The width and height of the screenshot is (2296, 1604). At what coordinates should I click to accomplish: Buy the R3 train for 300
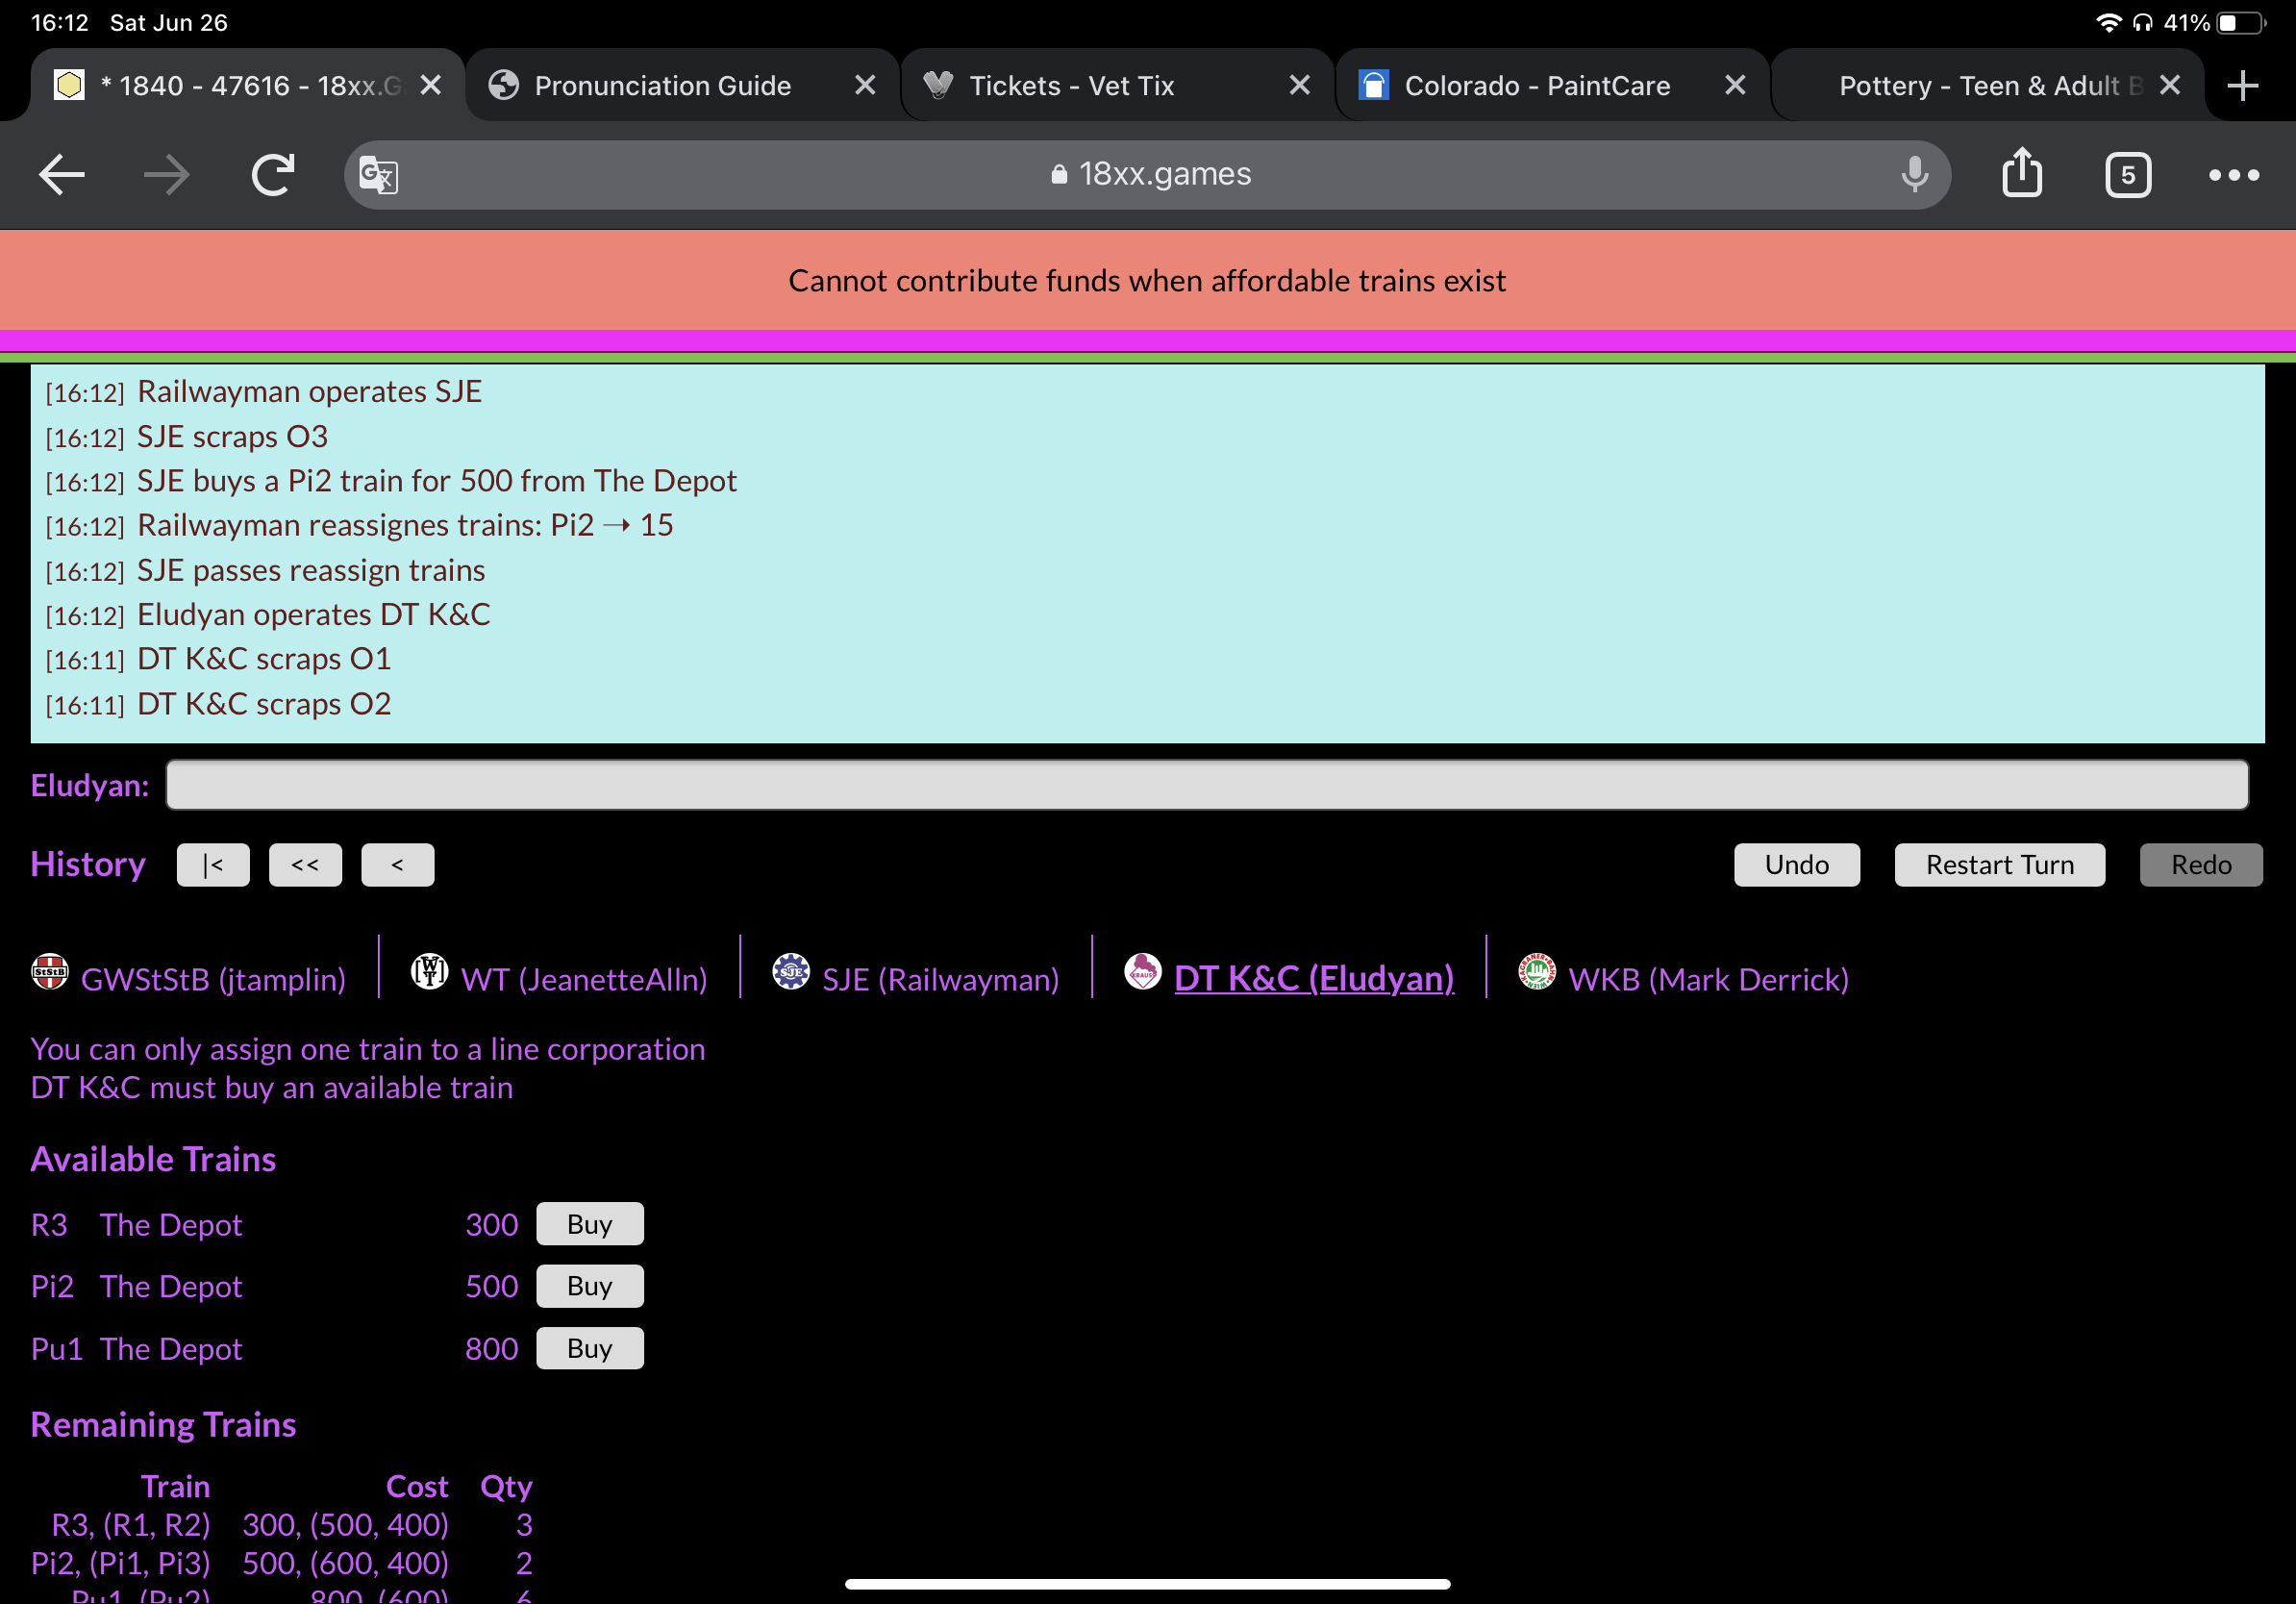(589, 1223)
